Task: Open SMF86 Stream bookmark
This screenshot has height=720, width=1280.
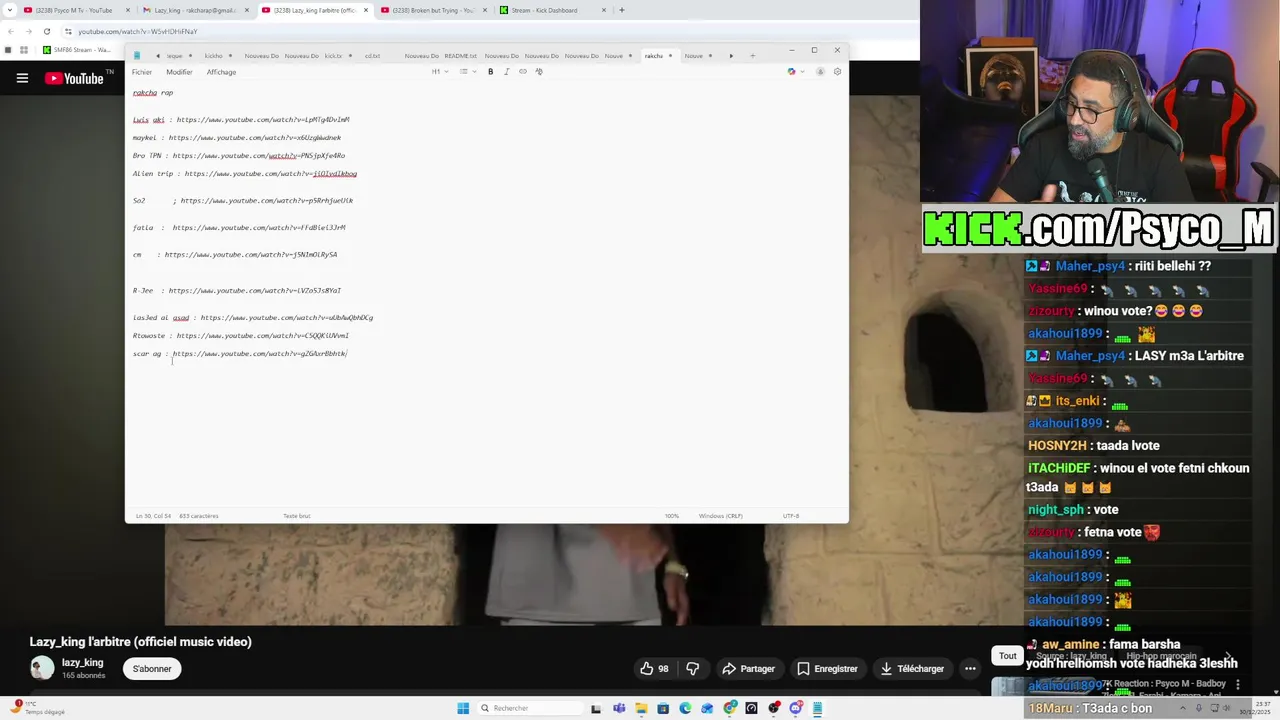Action: [75, 49]
